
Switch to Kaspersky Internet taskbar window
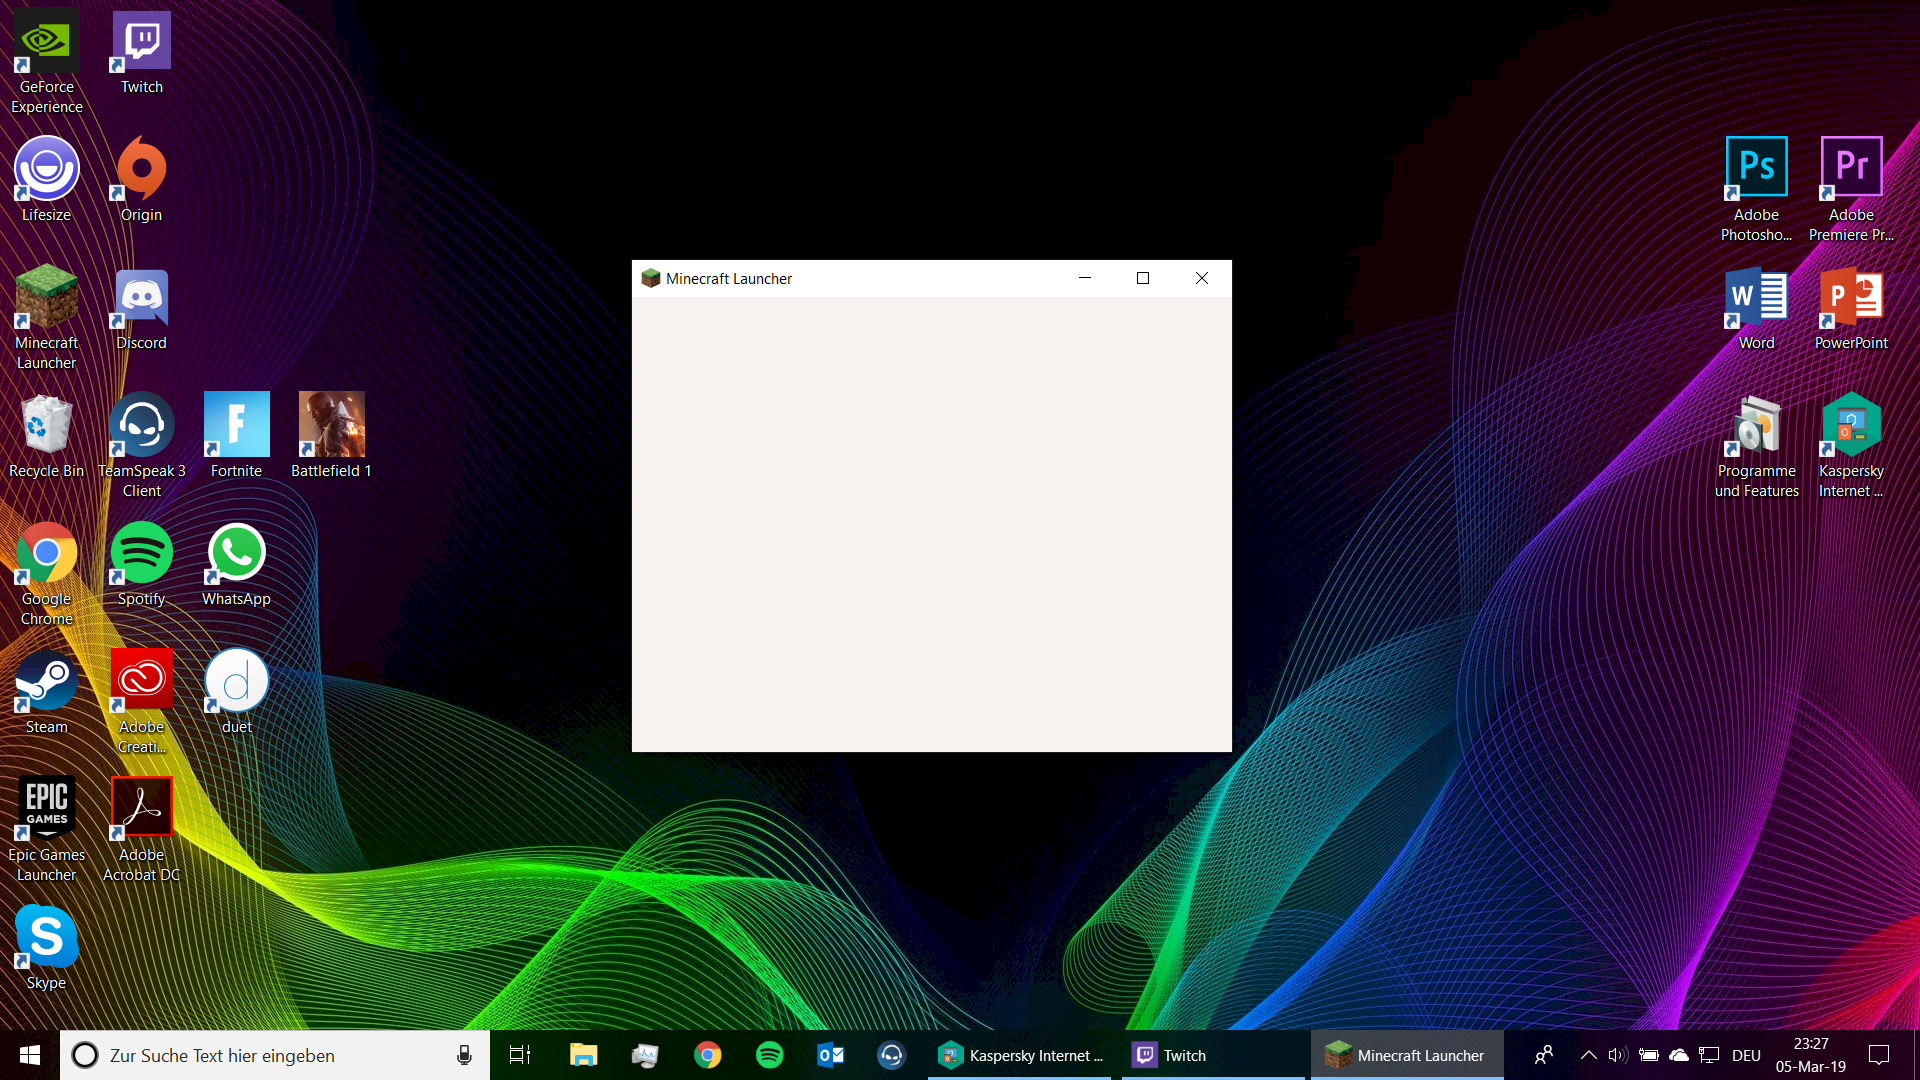1020,1055
